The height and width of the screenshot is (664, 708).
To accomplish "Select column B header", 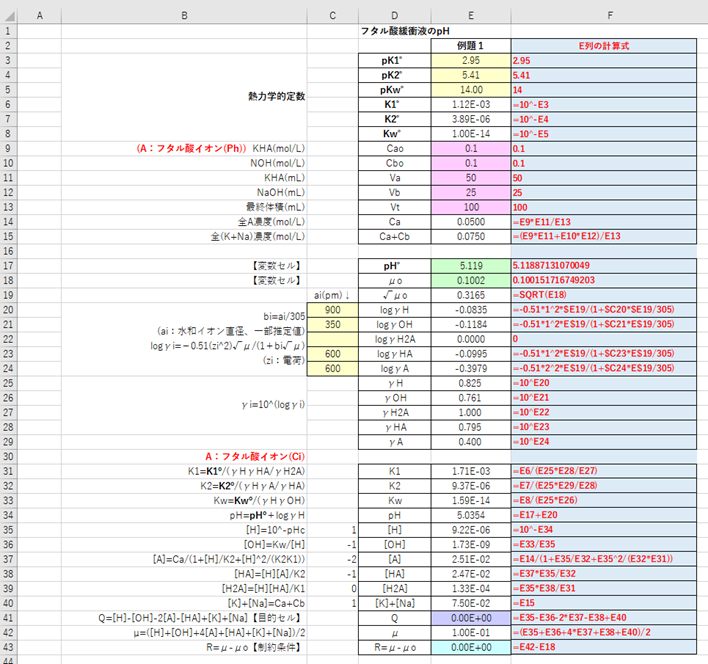I will pos(184,16).
